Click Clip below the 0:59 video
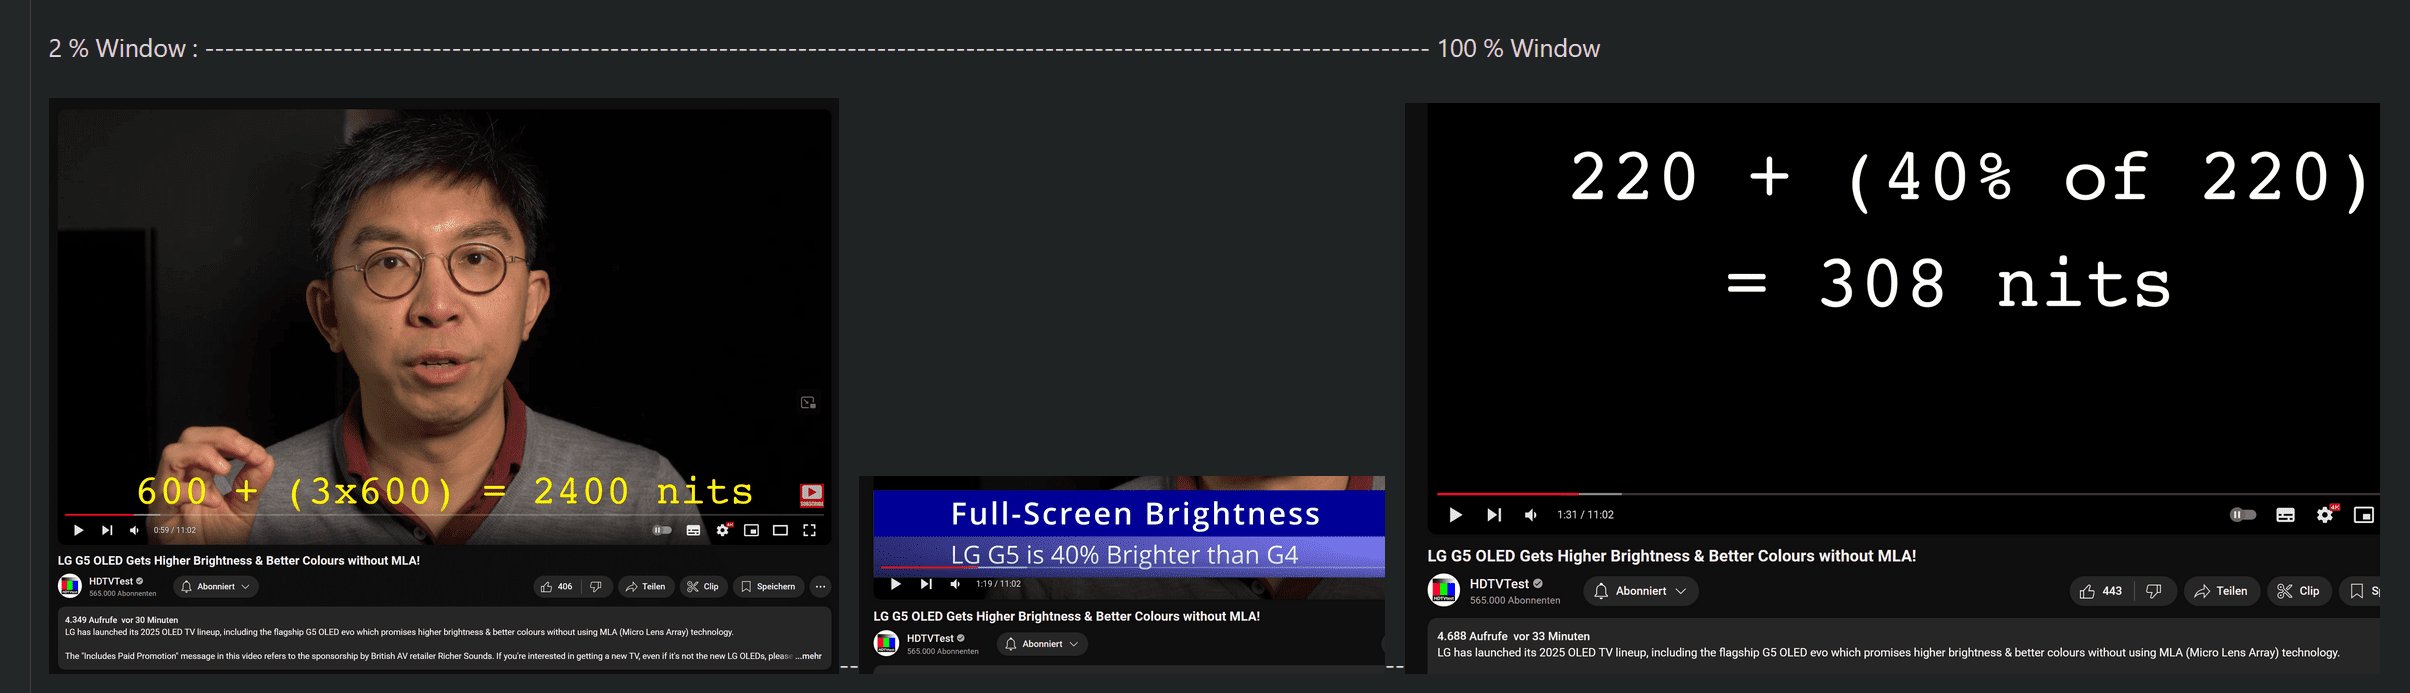The height and width of the screenshot is (693, 2410). [703, 587]
